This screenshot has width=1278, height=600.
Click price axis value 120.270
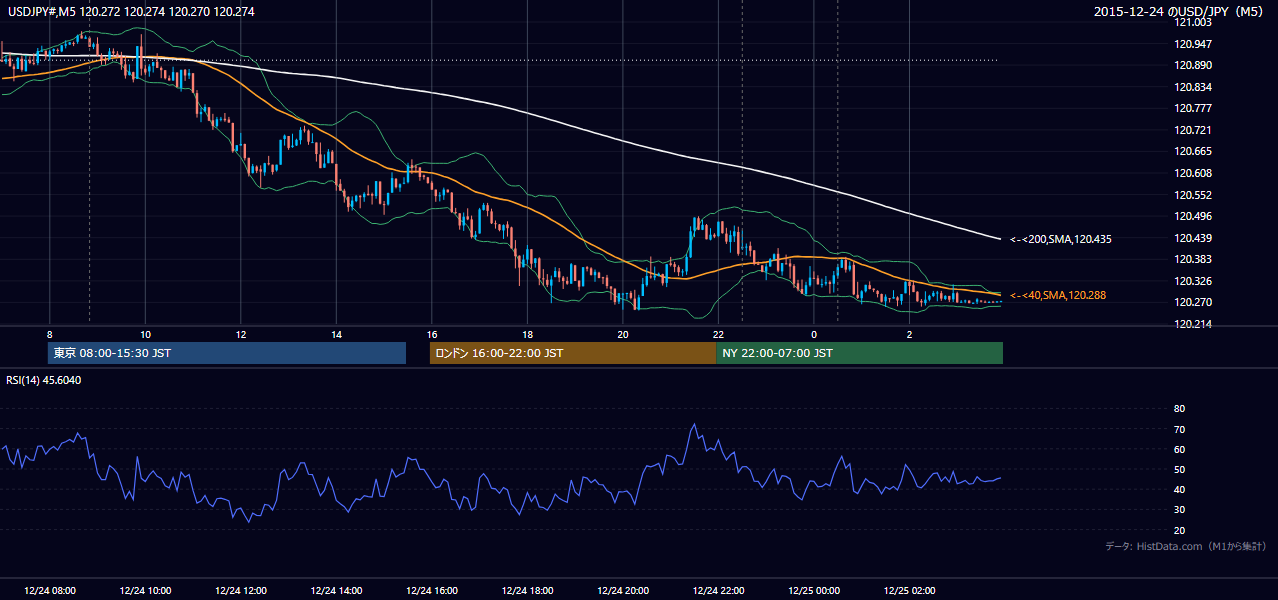(x=1192, y=302)
